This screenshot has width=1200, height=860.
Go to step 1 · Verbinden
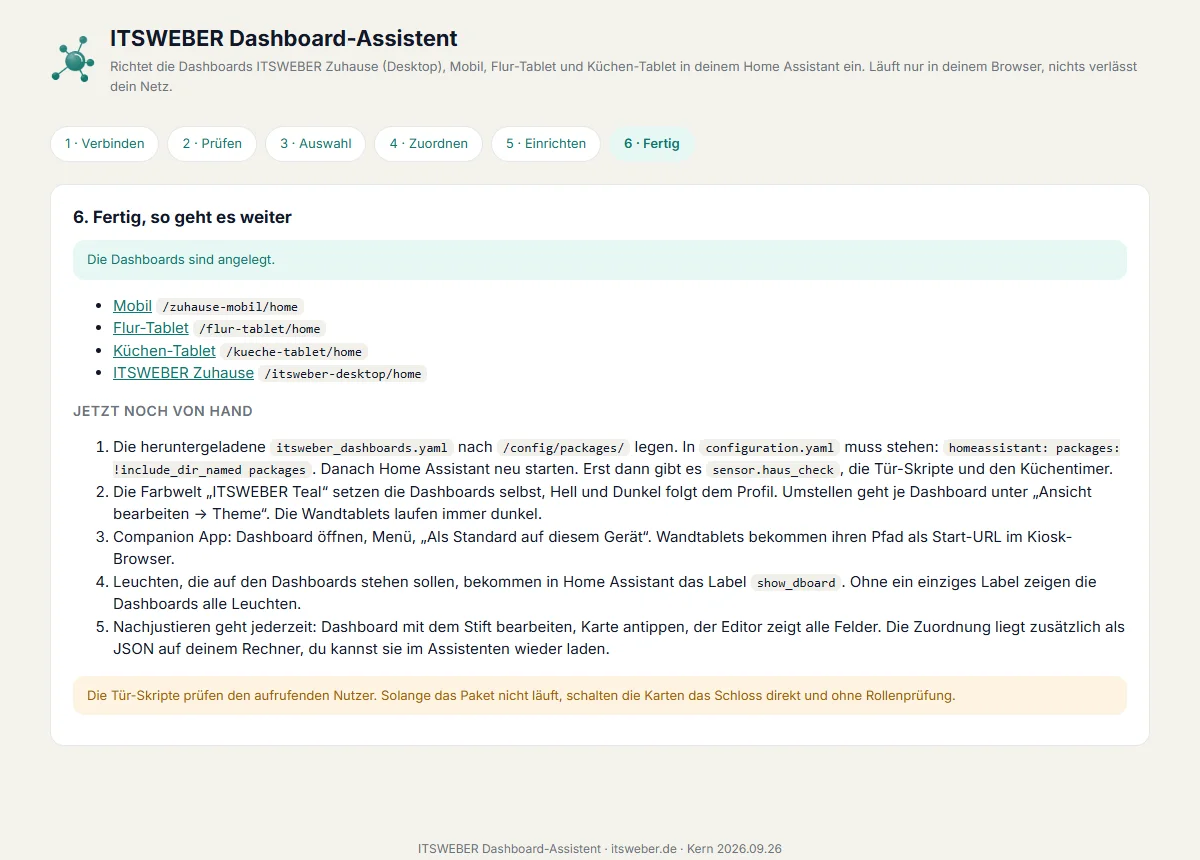click(105, 144)
